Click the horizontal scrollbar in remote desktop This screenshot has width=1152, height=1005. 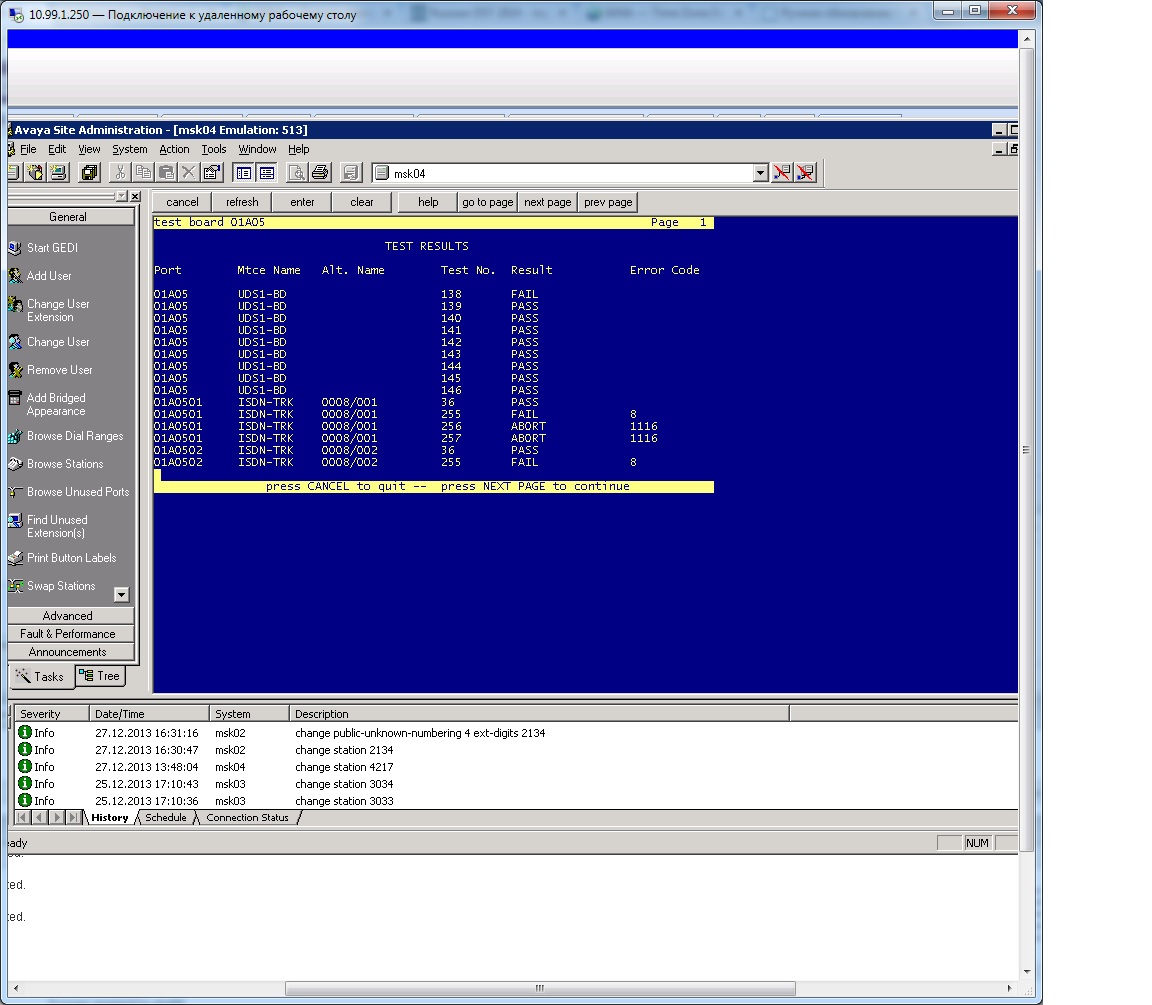tap(540, 988)
